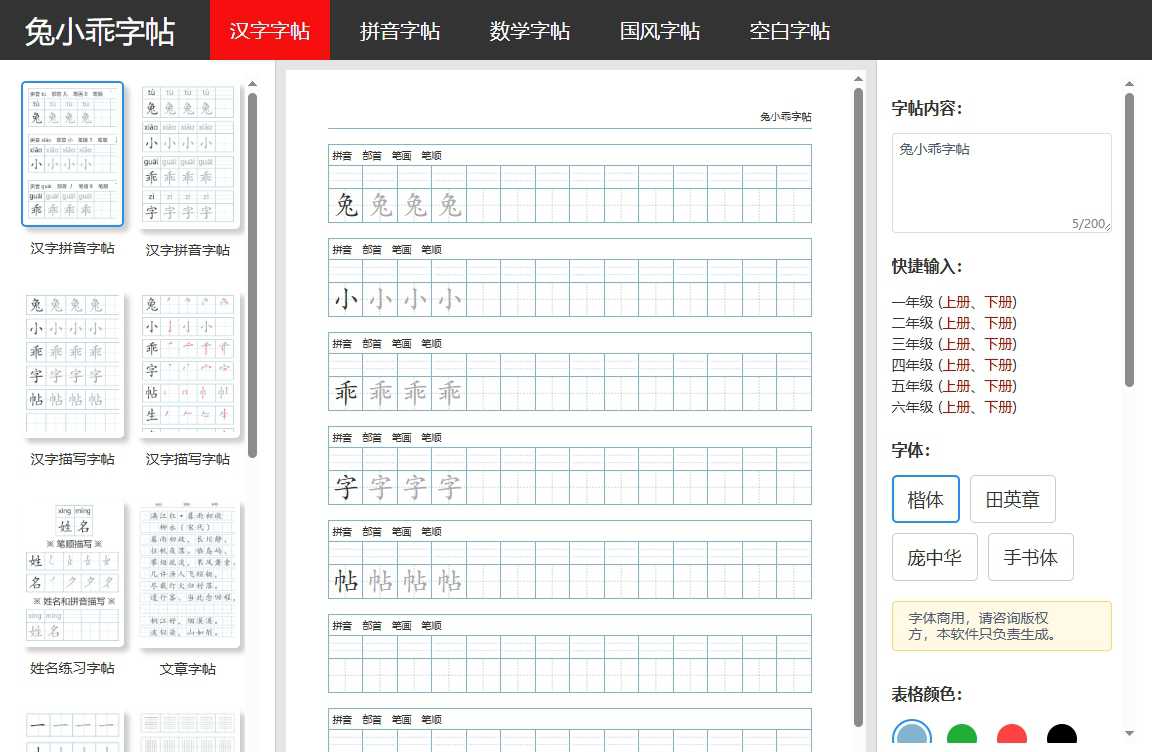Open the 空白字帖 section
This screenshot has width=1152, height=752.
[789, 31]
